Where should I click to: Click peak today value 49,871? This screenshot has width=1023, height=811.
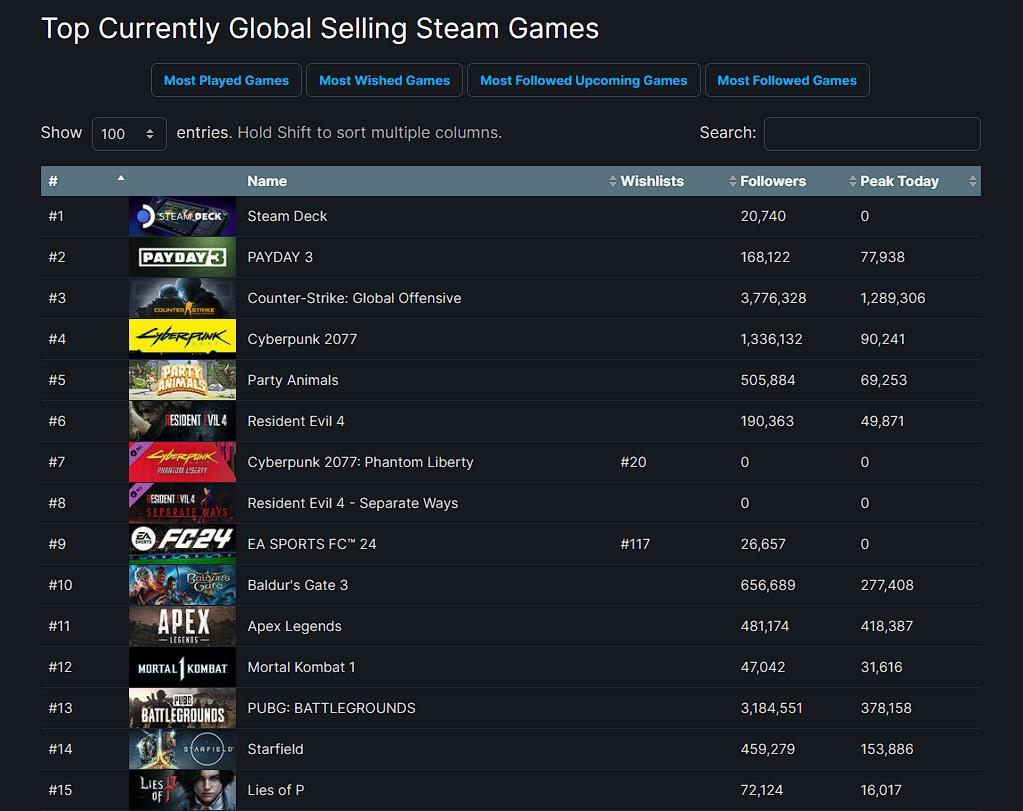tap(882, 421)
